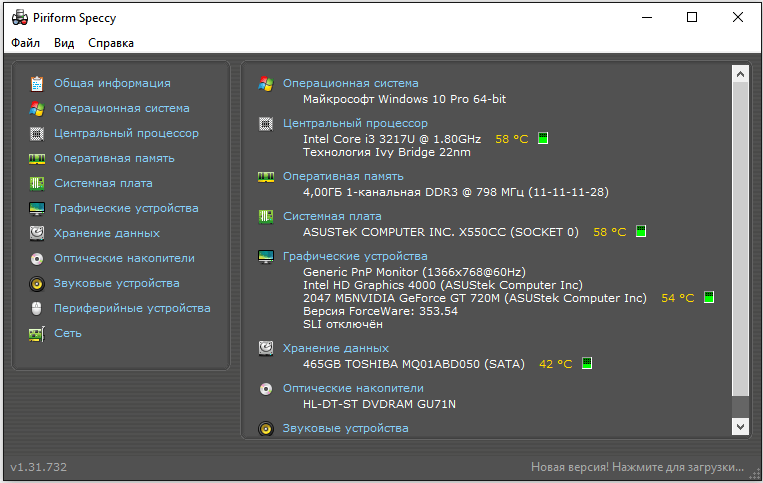Open the Вид menu
763x483 pixels.
click(x=64, y=43)
